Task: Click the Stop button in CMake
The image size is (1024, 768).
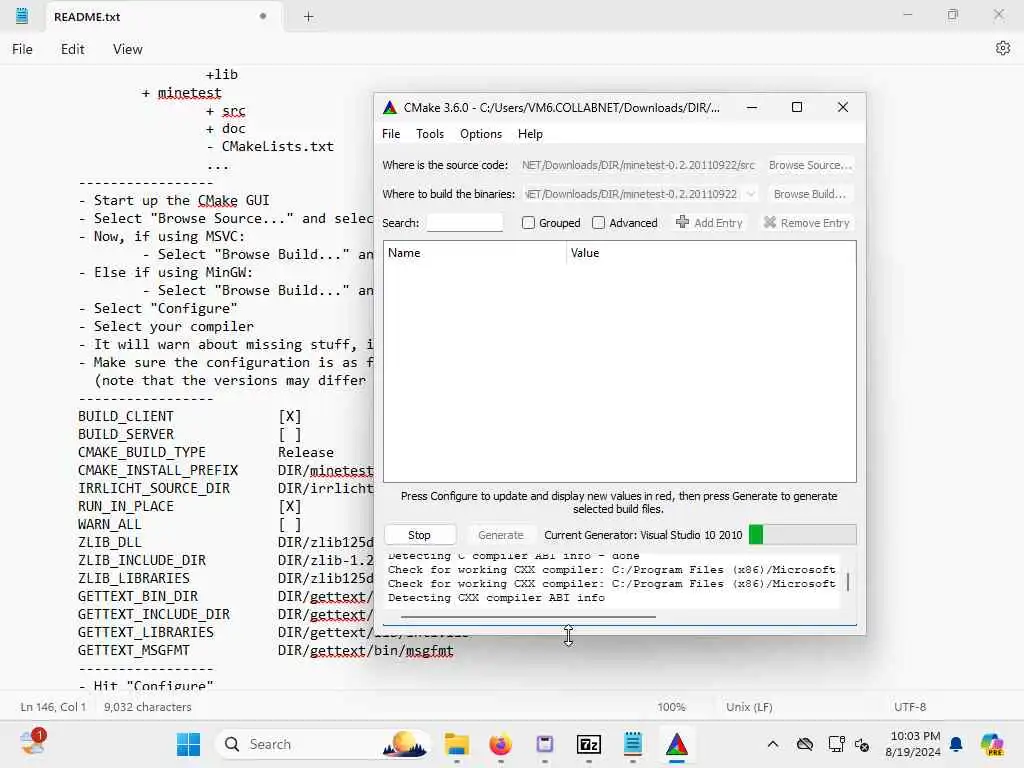Action: click(419, 535)
